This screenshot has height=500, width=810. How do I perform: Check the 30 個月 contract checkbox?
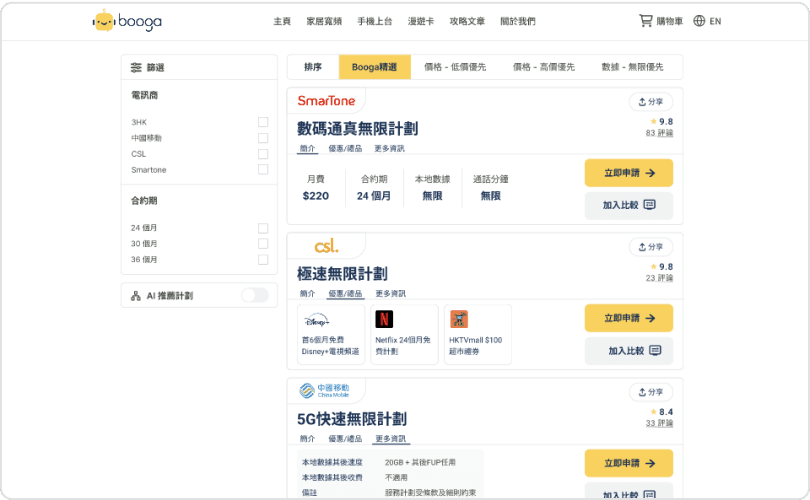click(x=263, y=243)
